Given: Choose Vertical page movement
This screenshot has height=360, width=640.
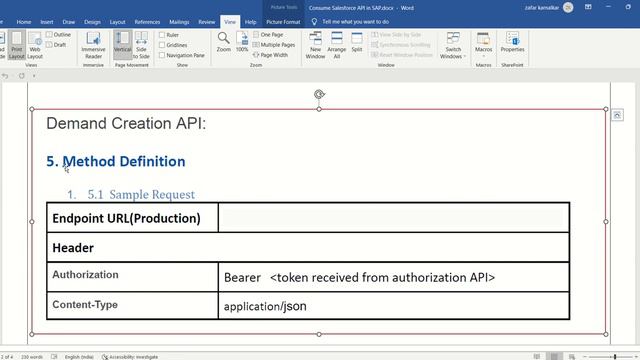Looking at the screenshot, I should (122, 45).
